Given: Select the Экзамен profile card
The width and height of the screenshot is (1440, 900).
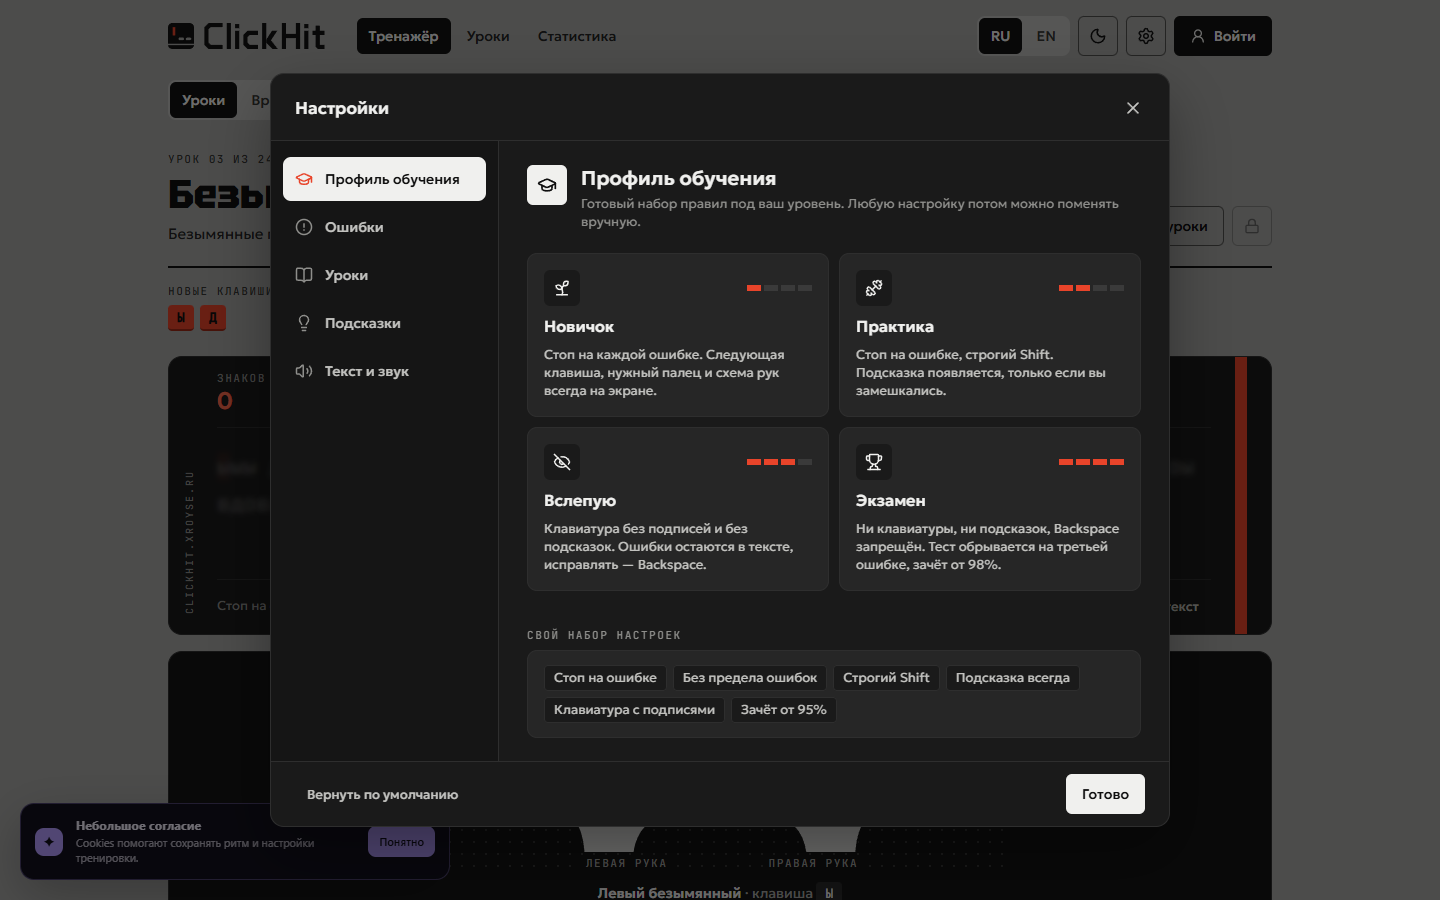Looking at the screenshot, I should 990,509.
